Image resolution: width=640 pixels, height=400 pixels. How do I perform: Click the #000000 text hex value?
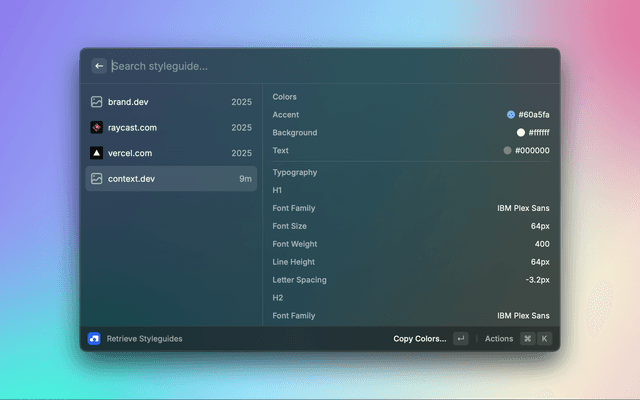coord(532,151)
